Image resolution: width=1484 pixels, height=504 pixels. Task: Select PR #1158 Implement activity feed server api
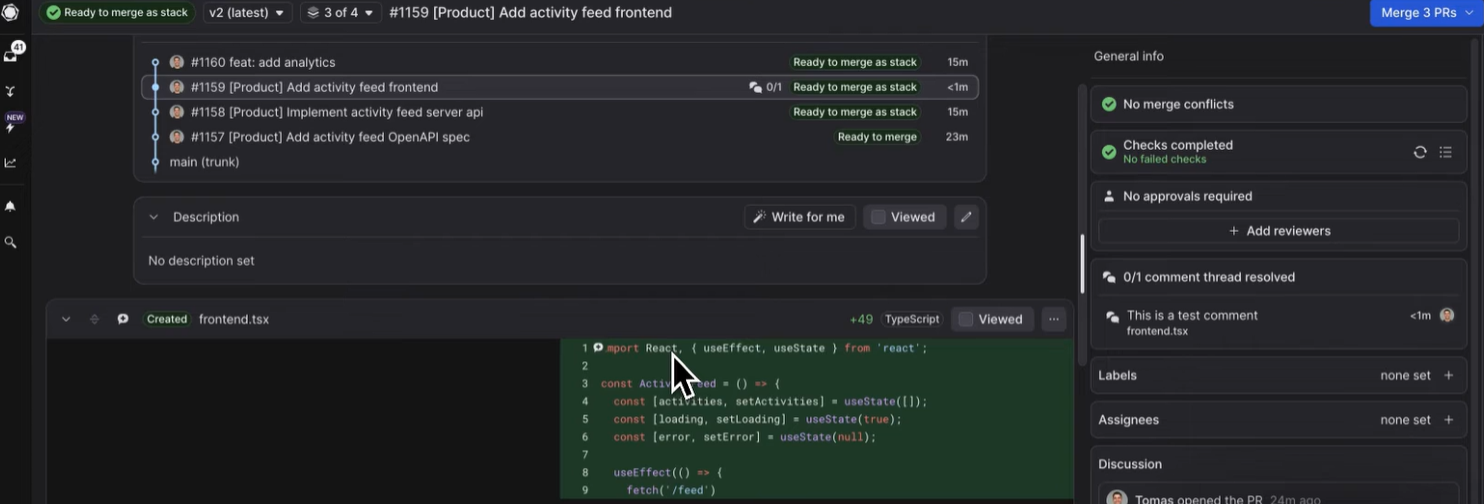click(336, 112)
